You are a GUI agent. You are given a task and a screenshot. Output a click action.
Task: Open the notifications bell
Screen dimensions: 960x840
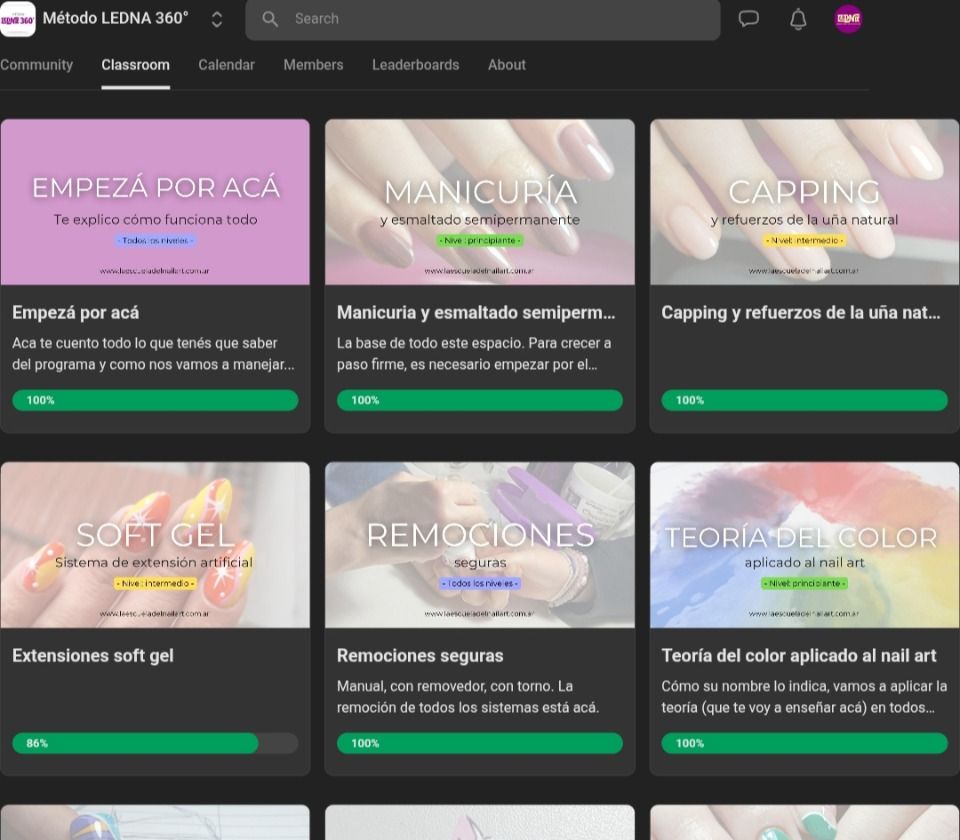(798, 19)
